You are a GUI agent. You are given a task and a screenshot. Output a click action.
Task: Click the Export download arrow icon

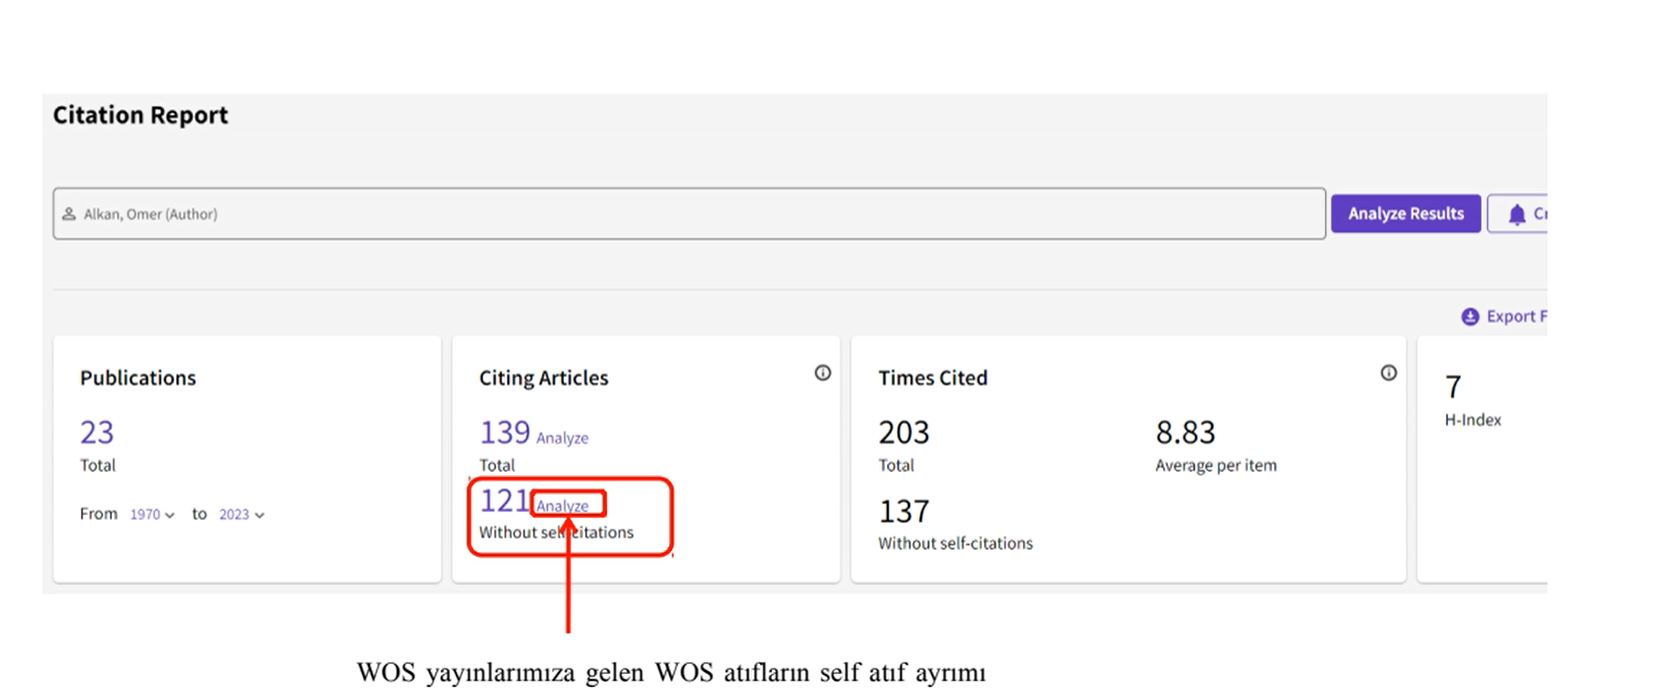pos(1469,317)
